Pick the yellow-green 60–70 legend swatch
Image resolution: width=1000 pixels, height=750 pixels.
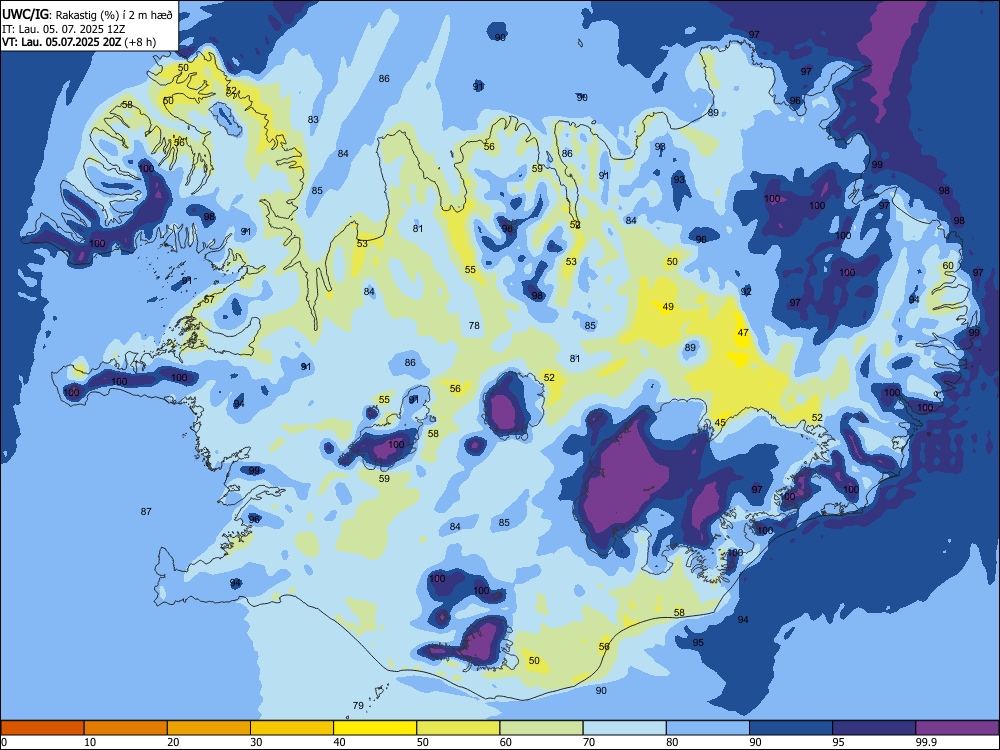point(541,728)
